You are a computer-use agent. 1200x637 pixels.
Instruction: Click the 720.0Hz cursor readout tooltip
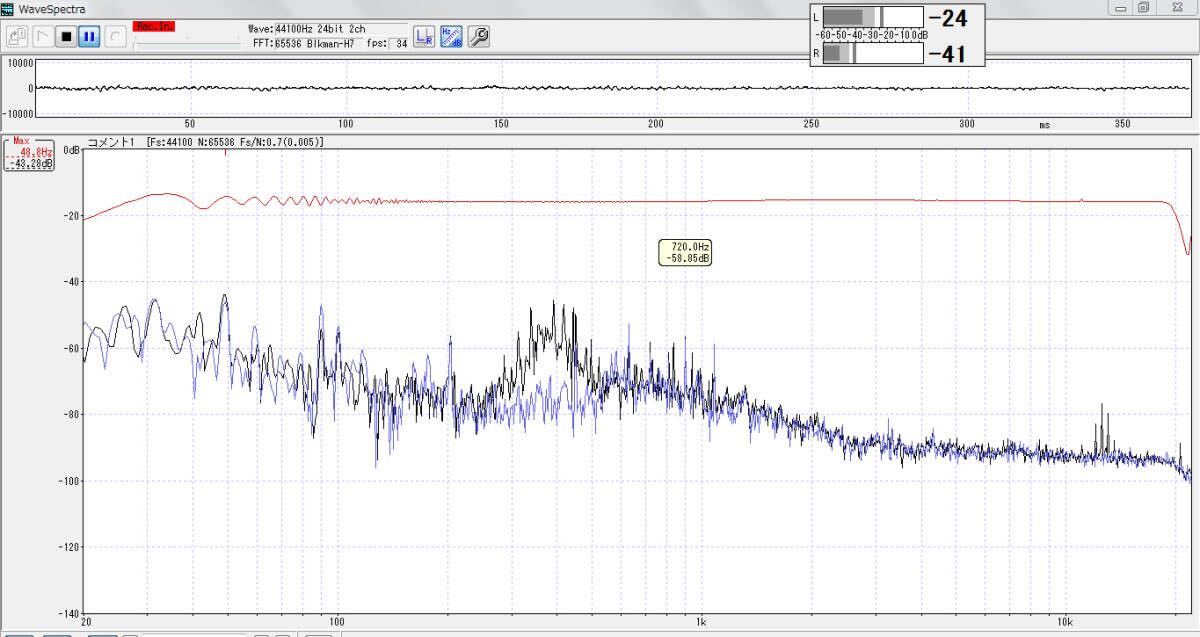pos(685,252)
